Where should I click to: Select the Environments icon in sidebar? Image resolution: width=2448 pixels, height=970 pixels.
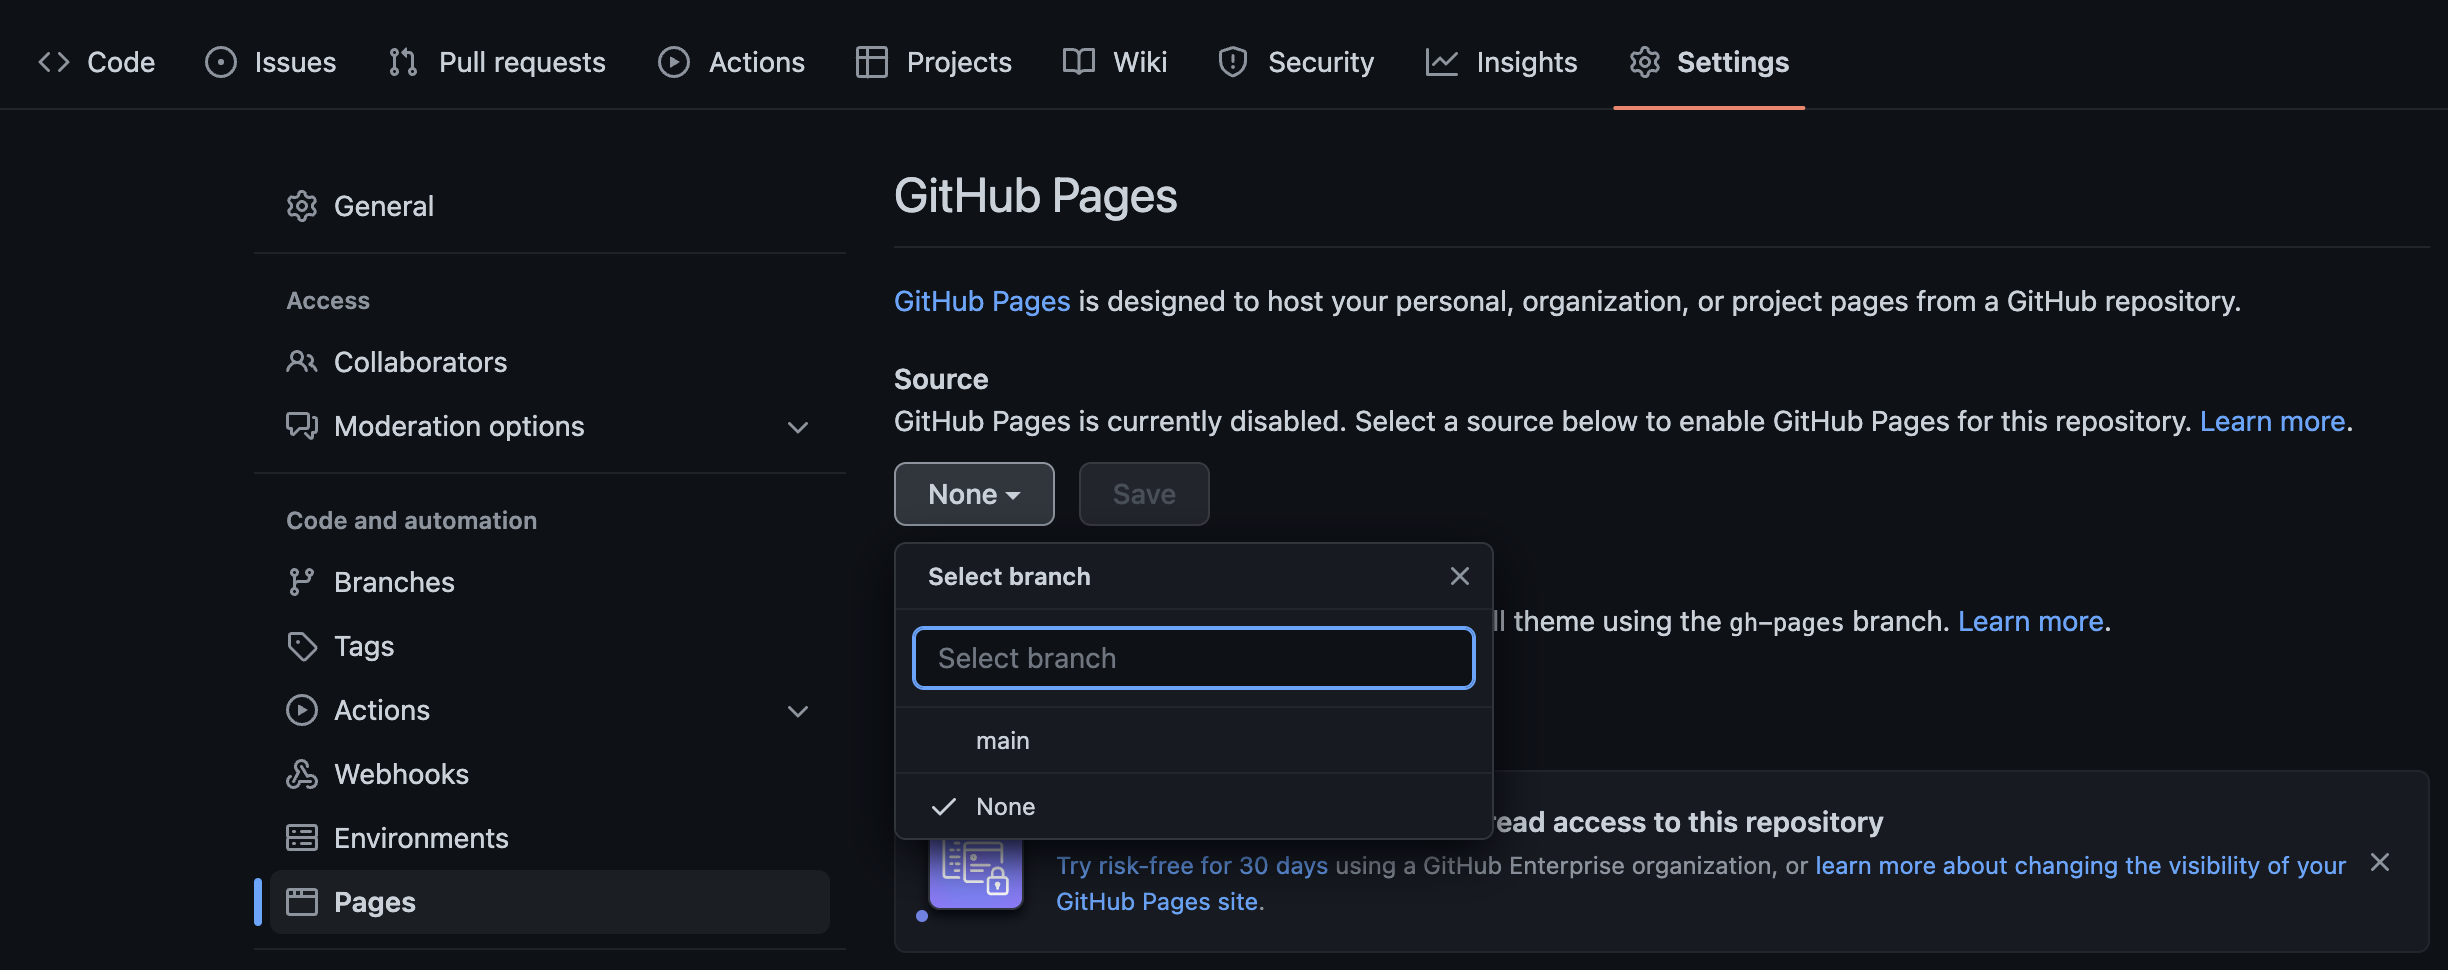point(302,837)
